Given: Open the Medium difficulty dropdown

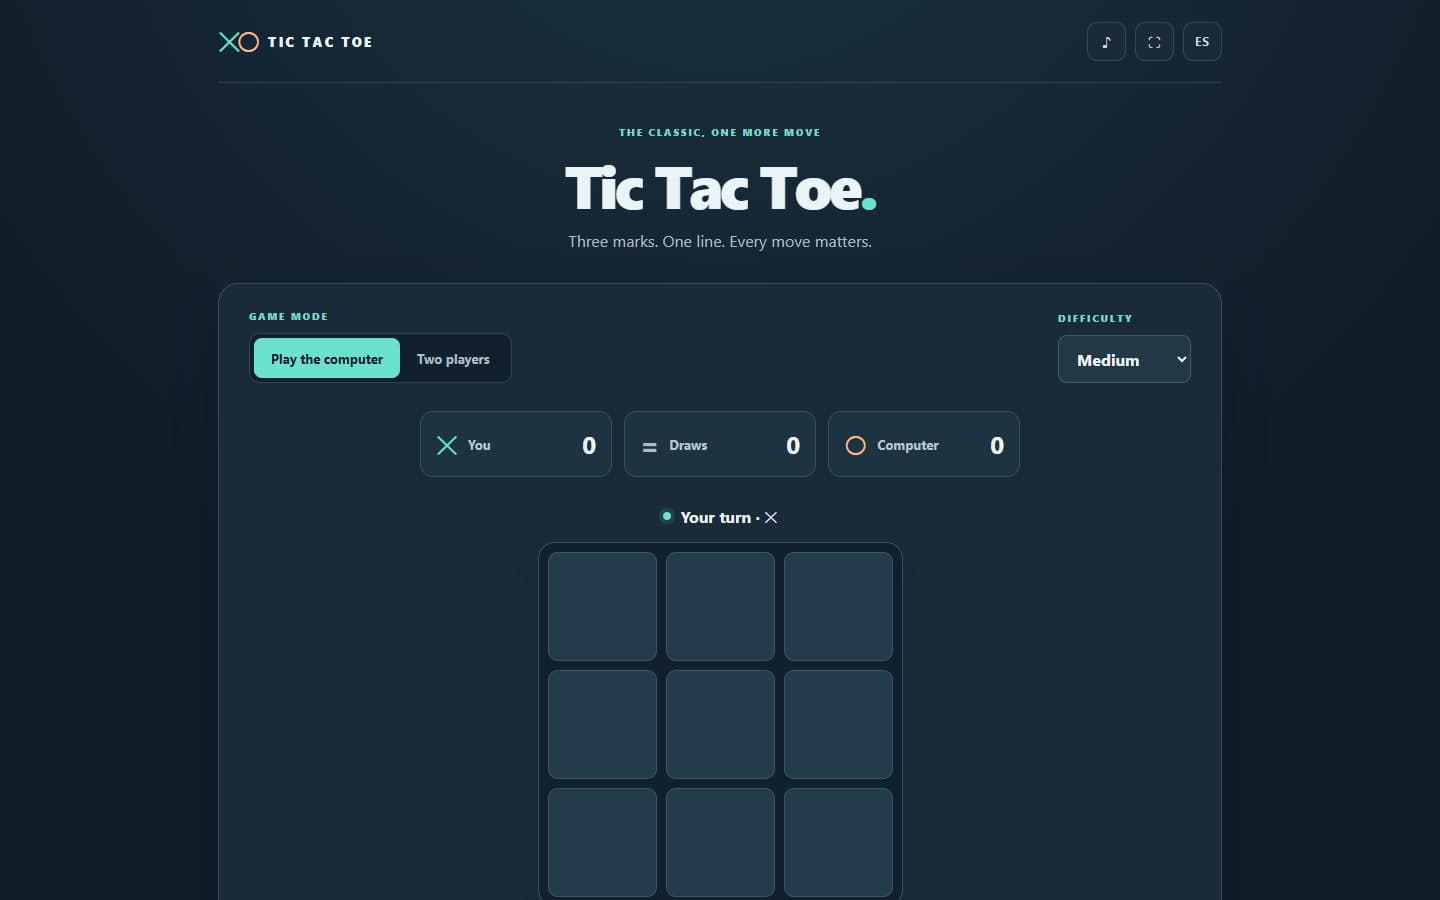Looking at the screenshot, I should click(1124, 360).
